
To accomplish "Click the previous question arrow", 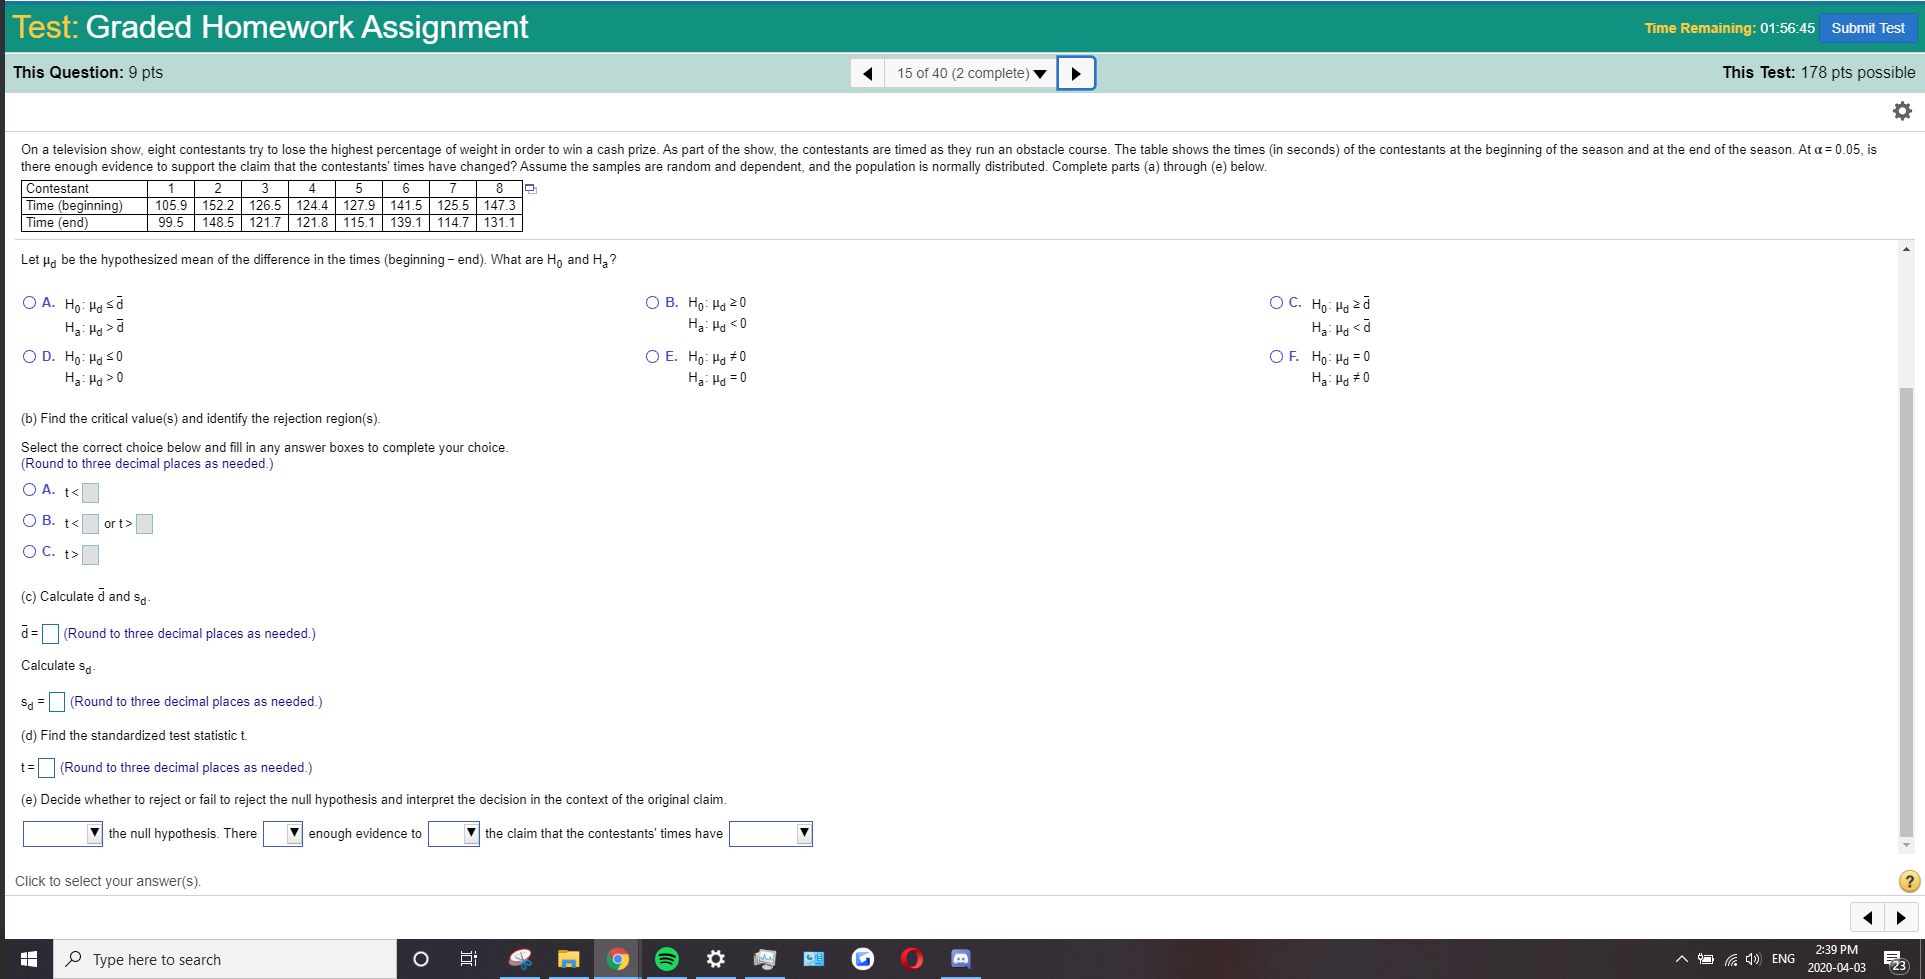I will pyautogui.click(x=866, y=72).
